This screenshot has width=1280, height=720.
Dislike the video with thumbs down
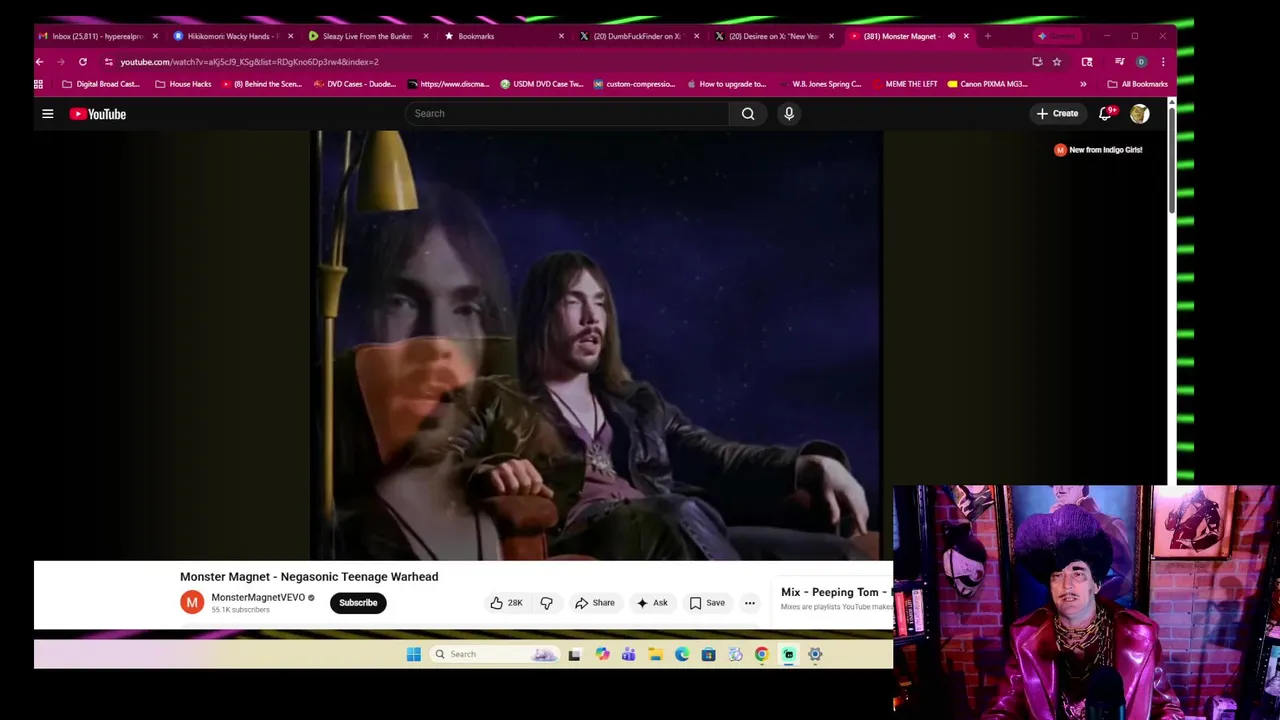pyautogui.click(x=546, y=603)
